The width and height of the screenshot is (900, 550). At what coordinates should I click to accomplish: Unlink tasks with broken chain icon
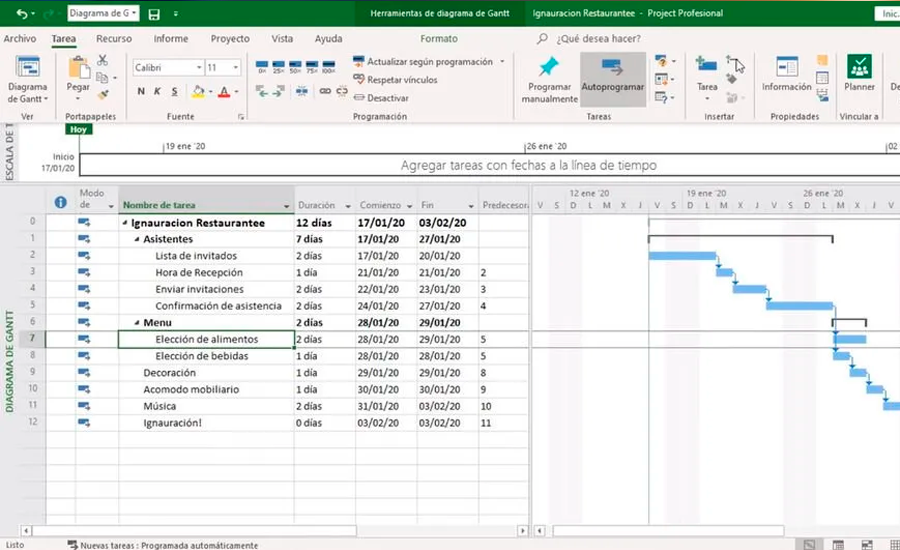point(342,91)
